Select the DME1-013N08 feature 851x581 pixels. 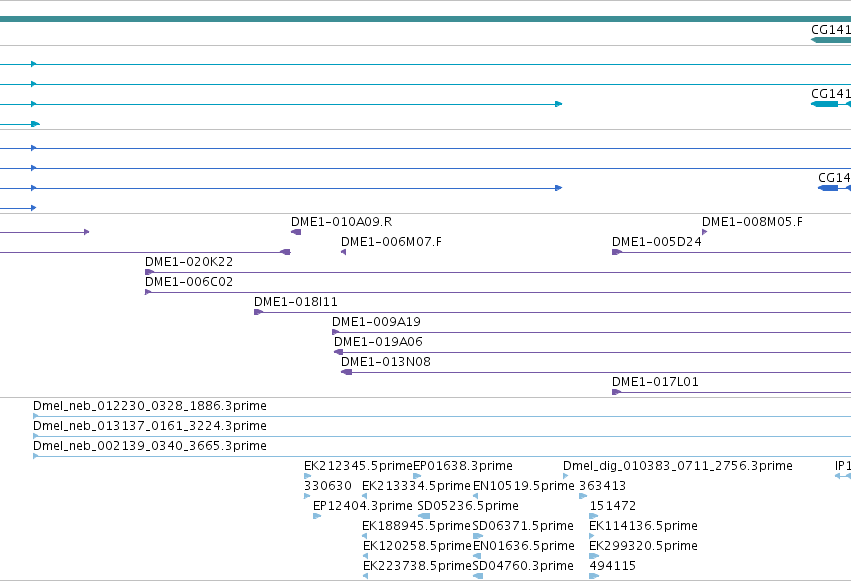tap(386, 362)
